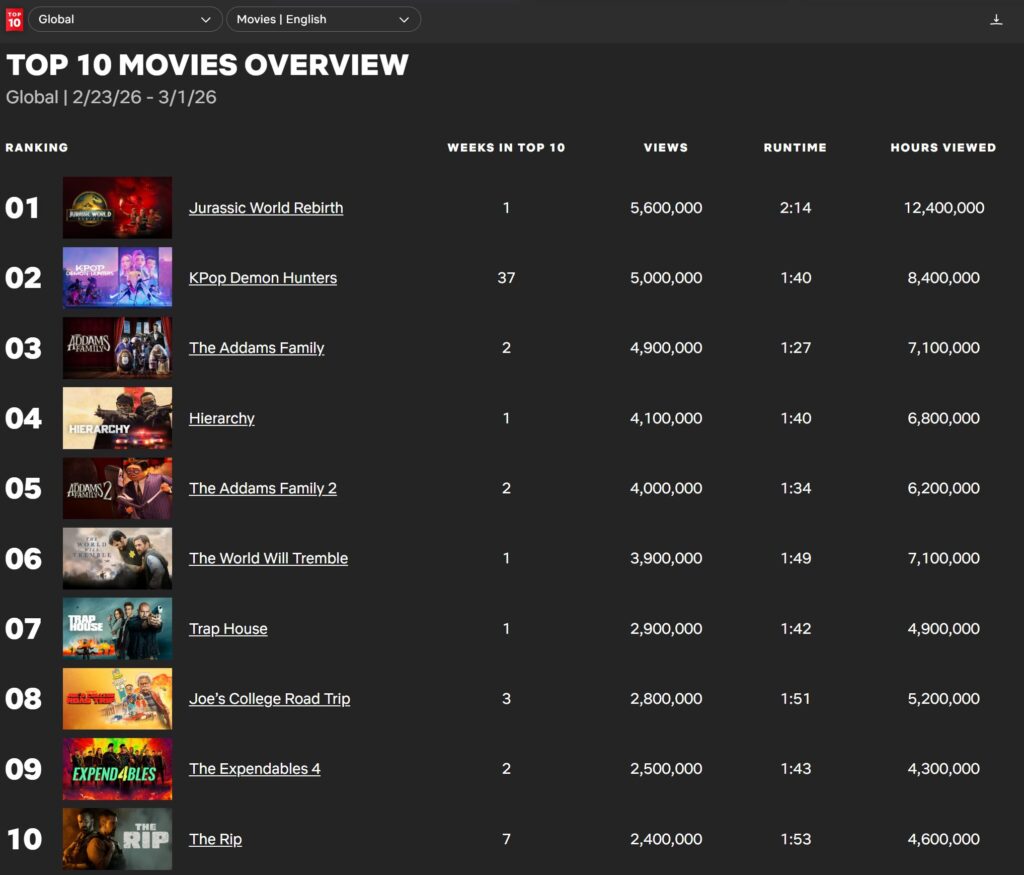This screenshot has width=1024, height=875.
Task: Click the Netflix Top 10 logo icon
Action: pos(14,19)
